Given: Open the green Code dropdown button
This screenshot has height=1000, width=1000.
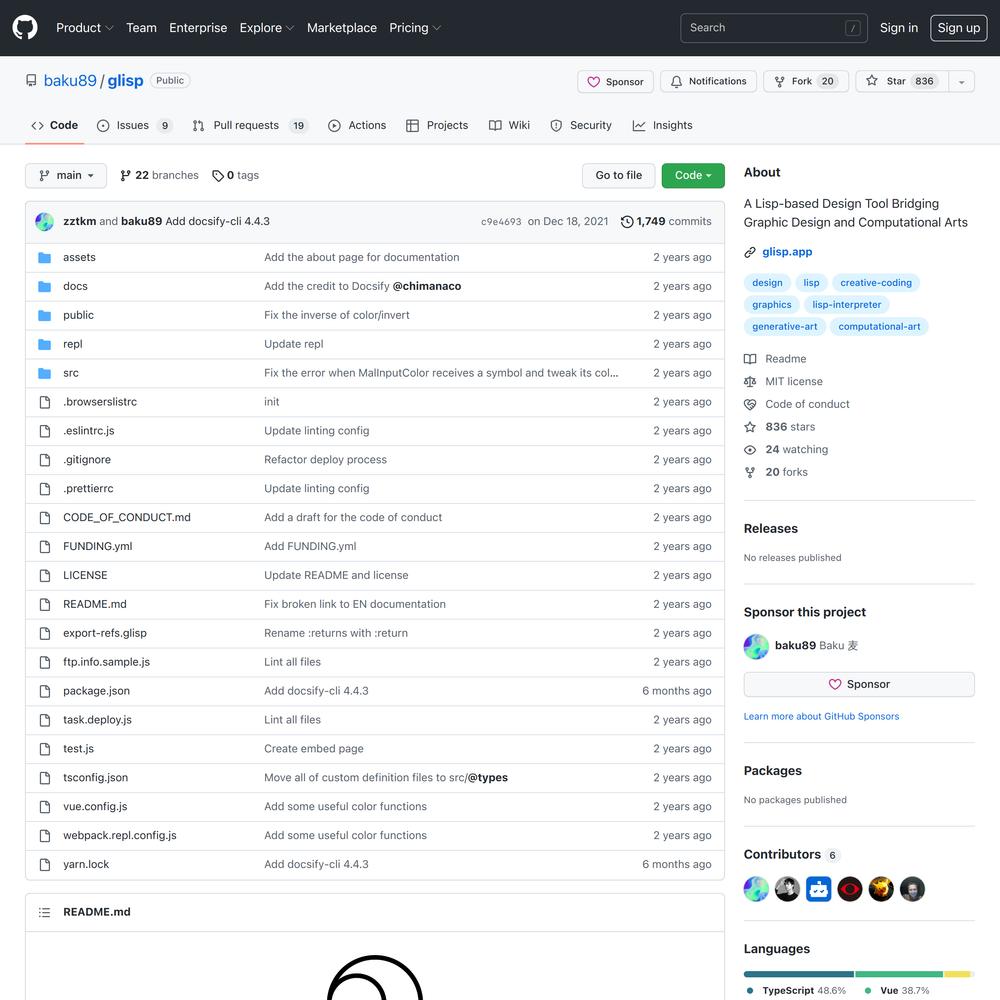Looking at the screenshot, I should [x=693, y=175].
